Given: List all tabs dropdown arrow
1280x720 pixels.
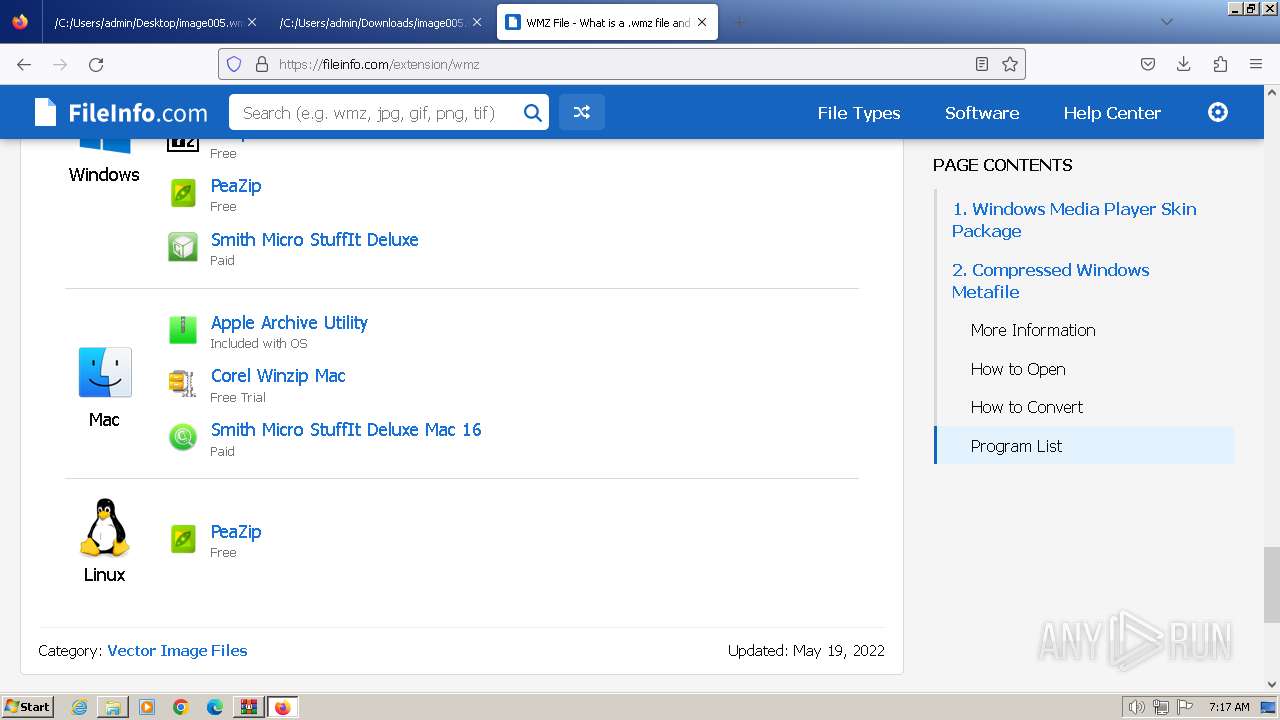Looking at the screenshot, I should 1166,22.
